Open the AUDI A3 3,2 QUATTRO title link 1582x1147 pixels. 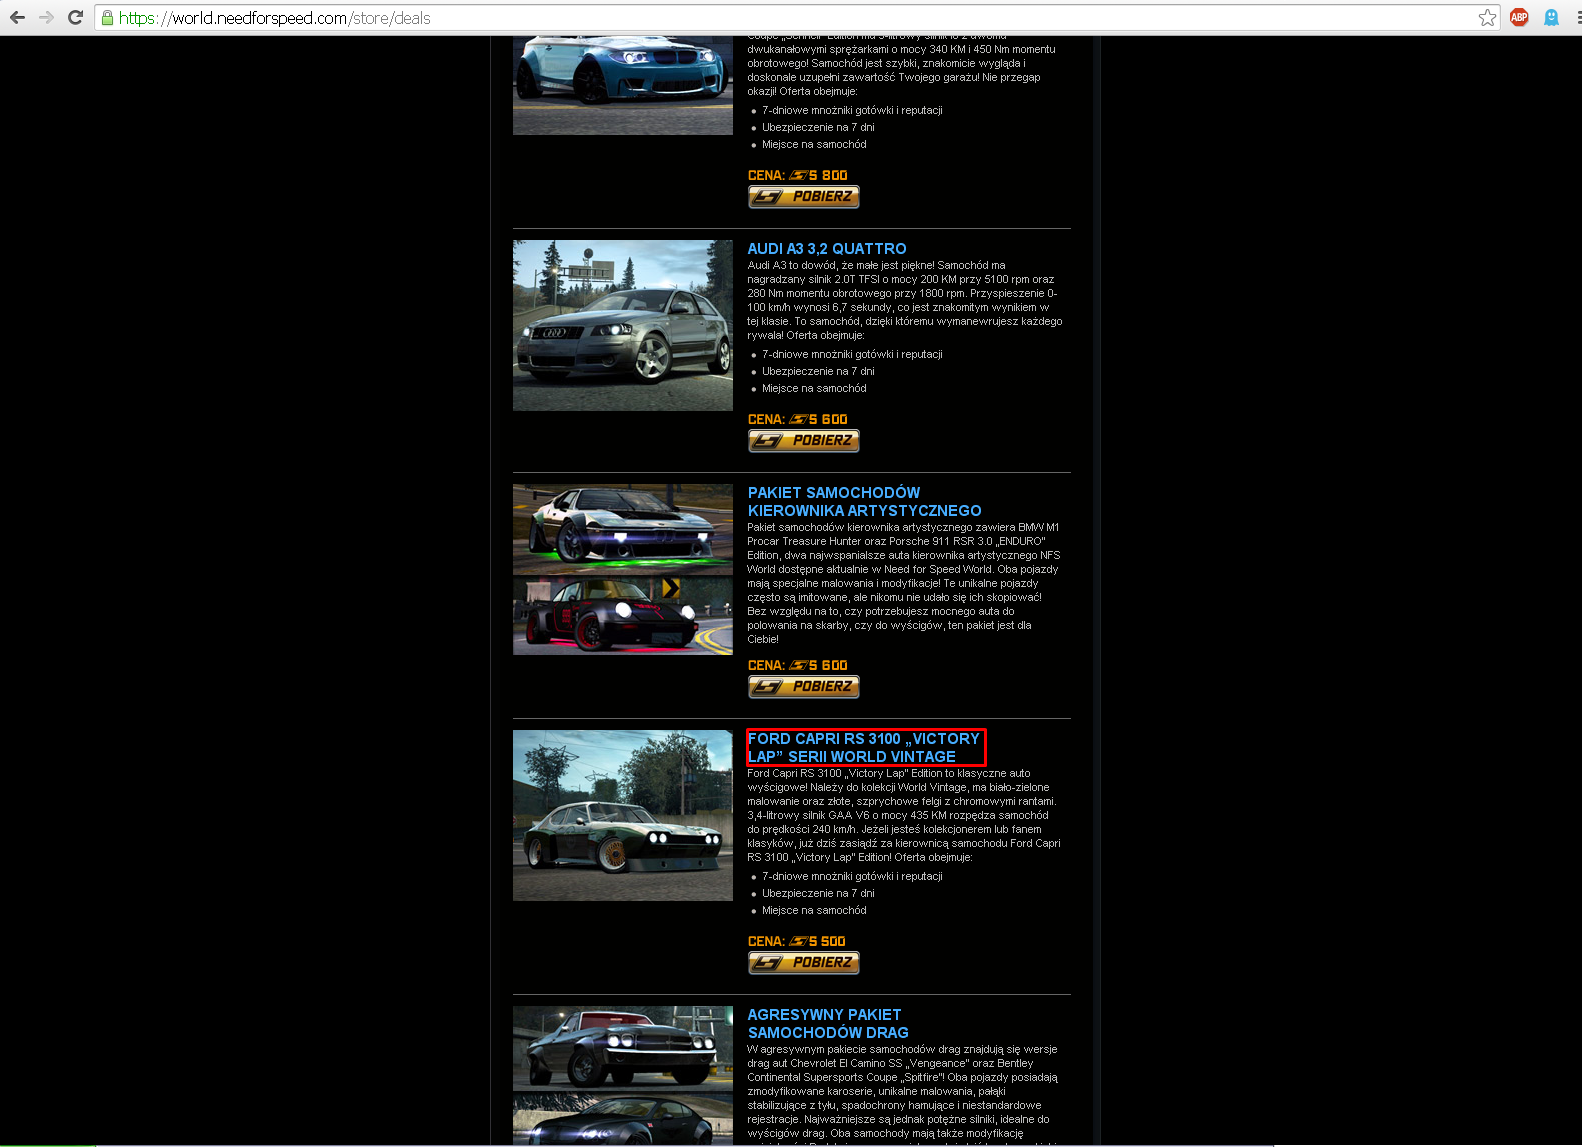click(x=827, y=249)
